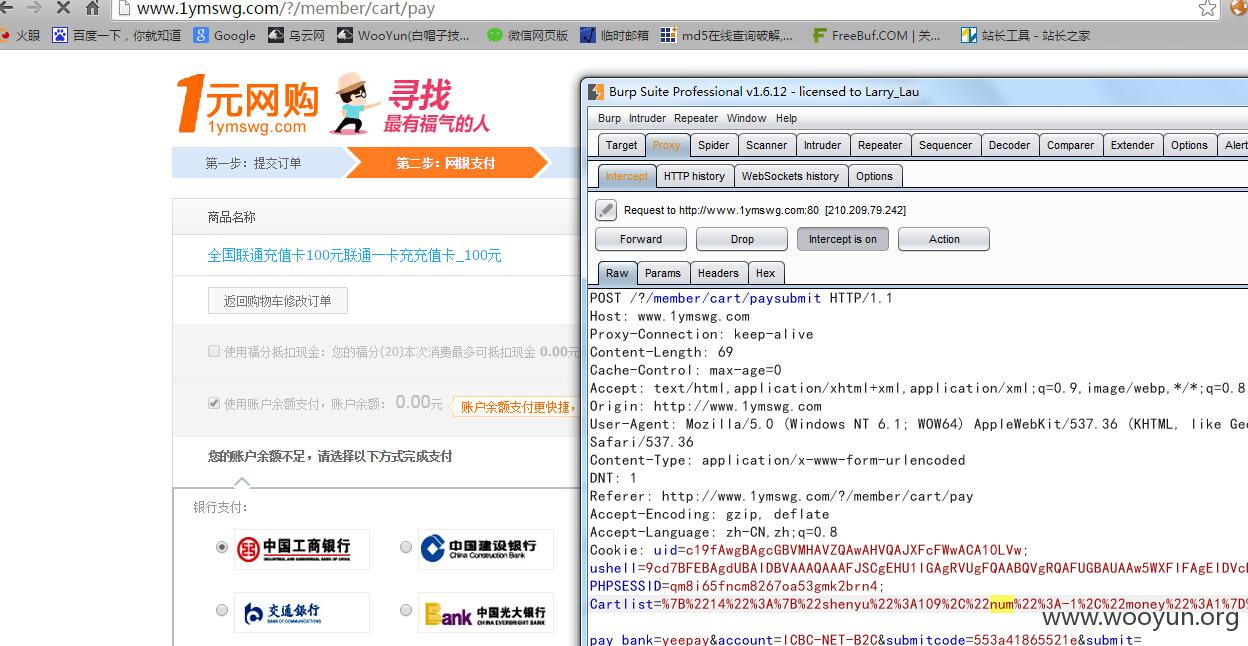Image resolution: width=1248 pixels, height=646 pixels.
Task: Open the WooYun bookmark
Action: 404,35
